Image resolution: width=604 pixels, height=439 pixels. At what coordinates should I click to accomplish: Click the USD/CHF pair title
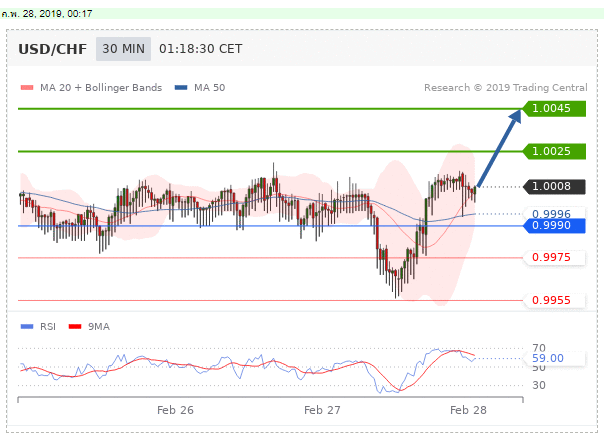click(x=53, y=49)
